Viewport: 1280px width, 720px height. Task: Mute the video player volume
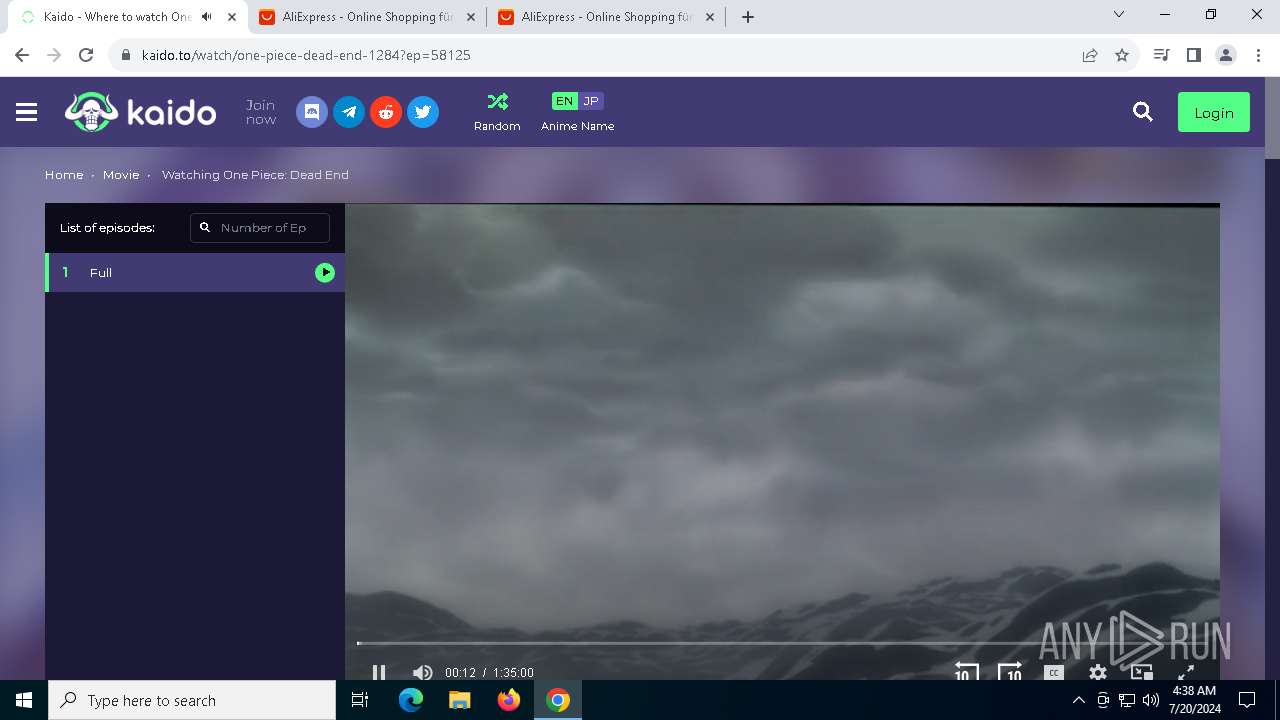422,673
